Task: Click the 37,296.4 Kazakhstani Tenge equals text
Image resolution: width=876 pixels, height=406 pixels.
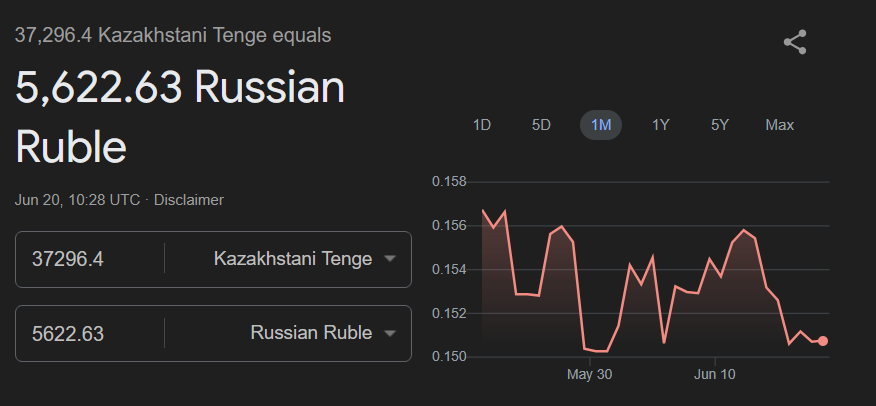Action: point(173,35)
